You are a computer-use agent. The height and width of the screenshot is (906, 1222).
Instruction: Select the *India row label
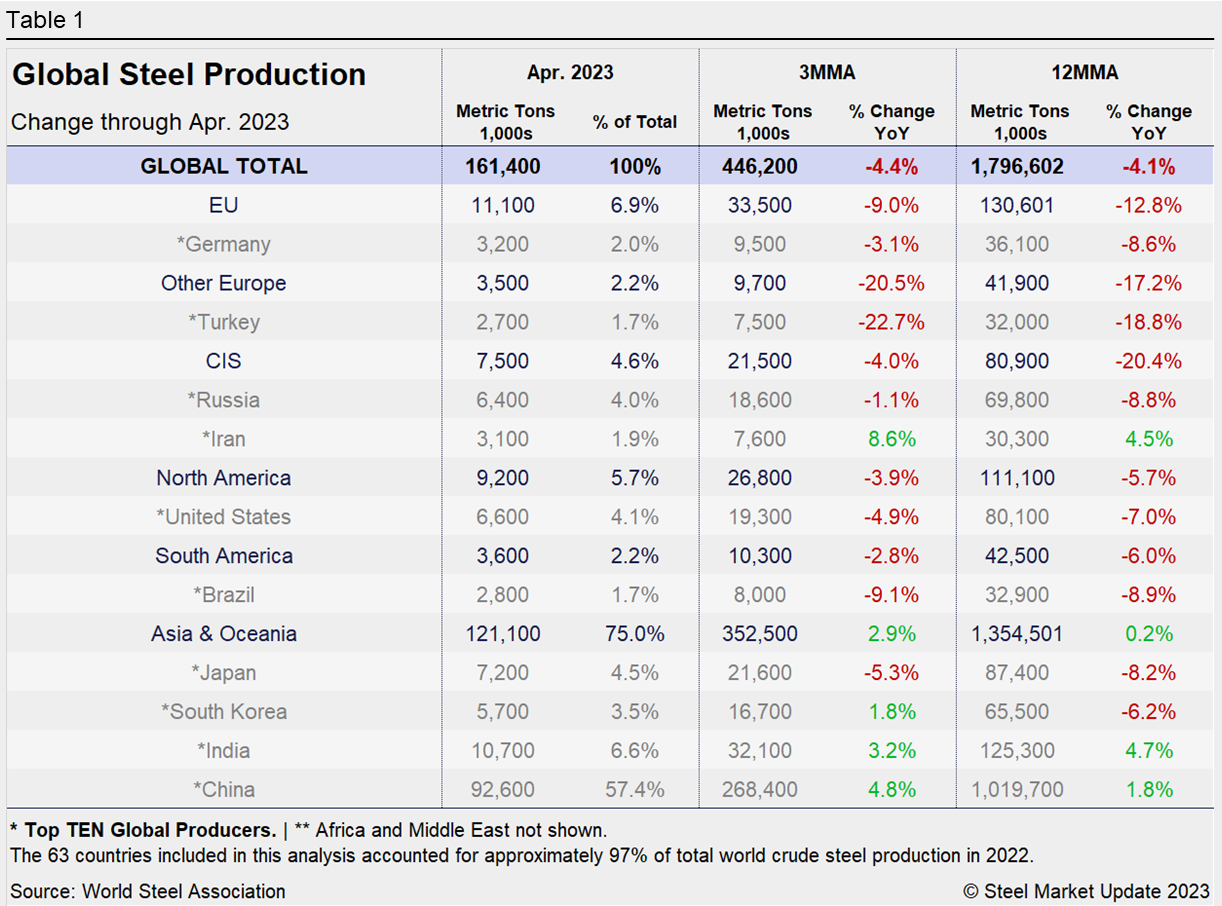pos(224,751)
